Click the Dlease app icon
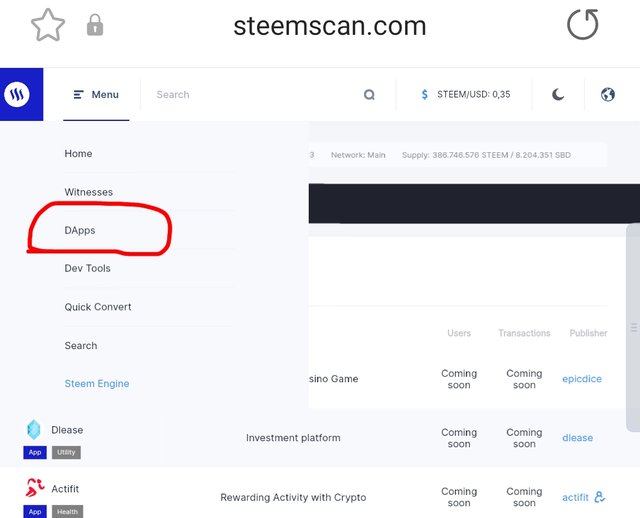The image size is (640, 518). pos(33,429)
